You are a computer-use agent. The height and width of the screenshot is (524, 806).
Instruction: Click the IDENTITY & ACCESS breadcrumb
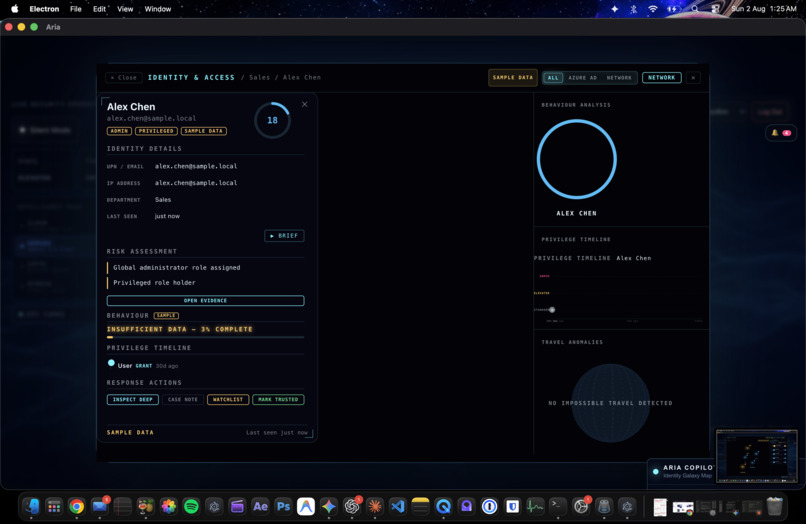pos(191,78)
